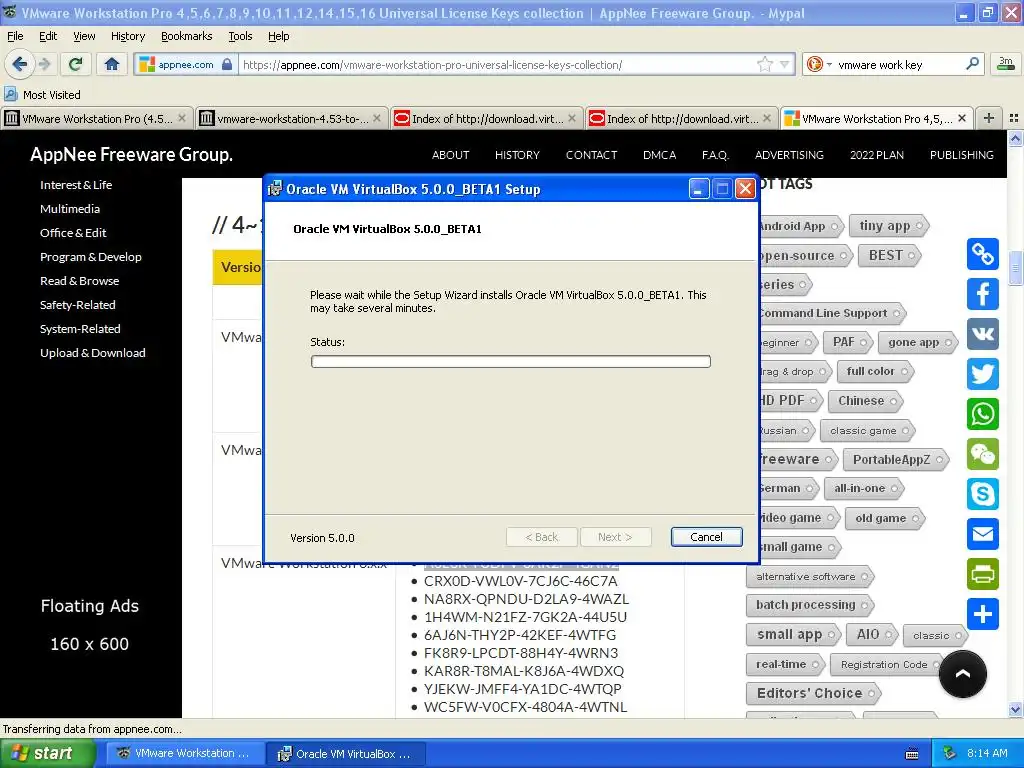Open the Edit menu
Screen dimensions: 1024x768
(48, 36)
